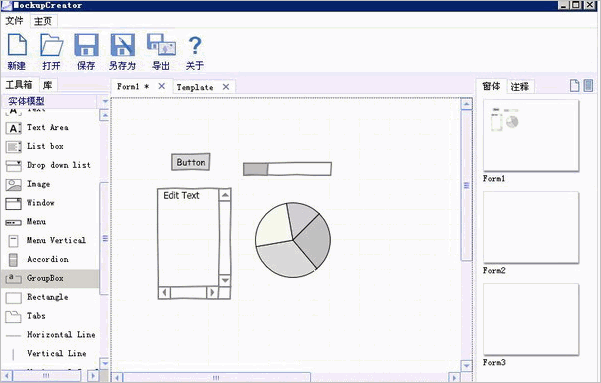
Task: Expand the 实体模型 category dropdown
Action: point(105,102)
